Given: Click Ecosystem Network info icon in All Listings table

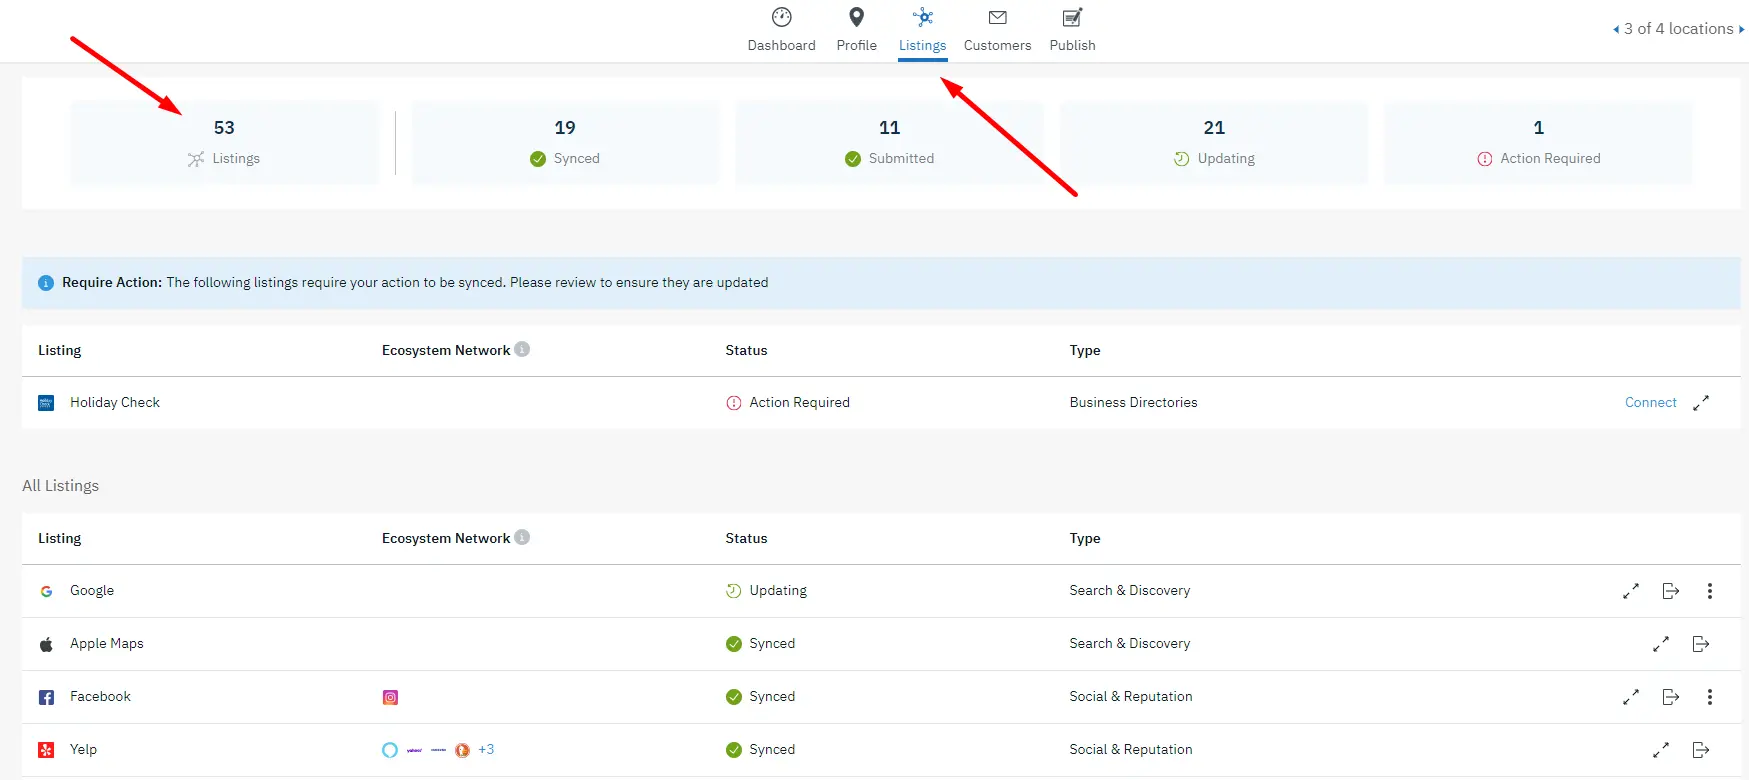Looking at the screenshot, I should pos(522,537).
